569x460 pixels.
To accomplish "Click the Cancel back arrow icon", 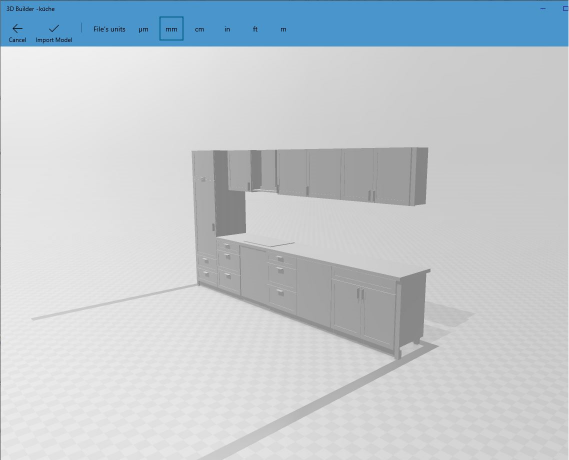I will (x=17, y=28).
